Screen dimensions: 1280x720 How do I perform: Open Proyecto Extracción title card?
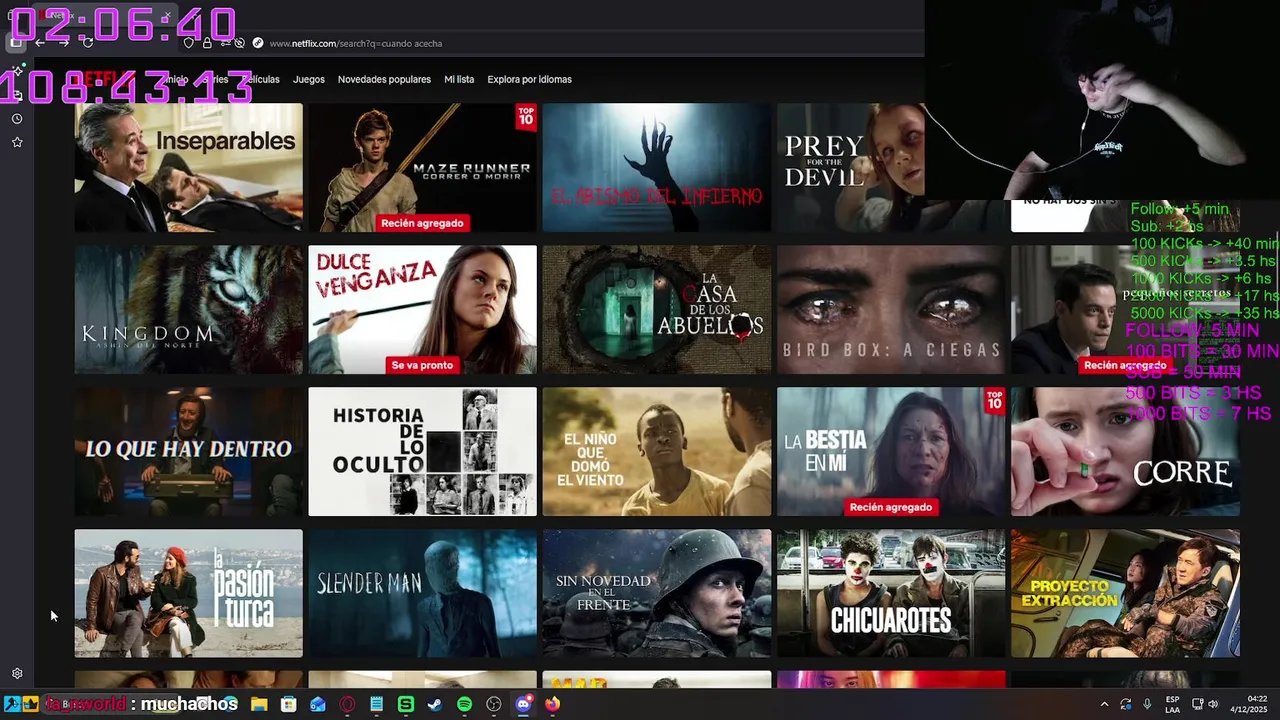[x=1125, y=593]
